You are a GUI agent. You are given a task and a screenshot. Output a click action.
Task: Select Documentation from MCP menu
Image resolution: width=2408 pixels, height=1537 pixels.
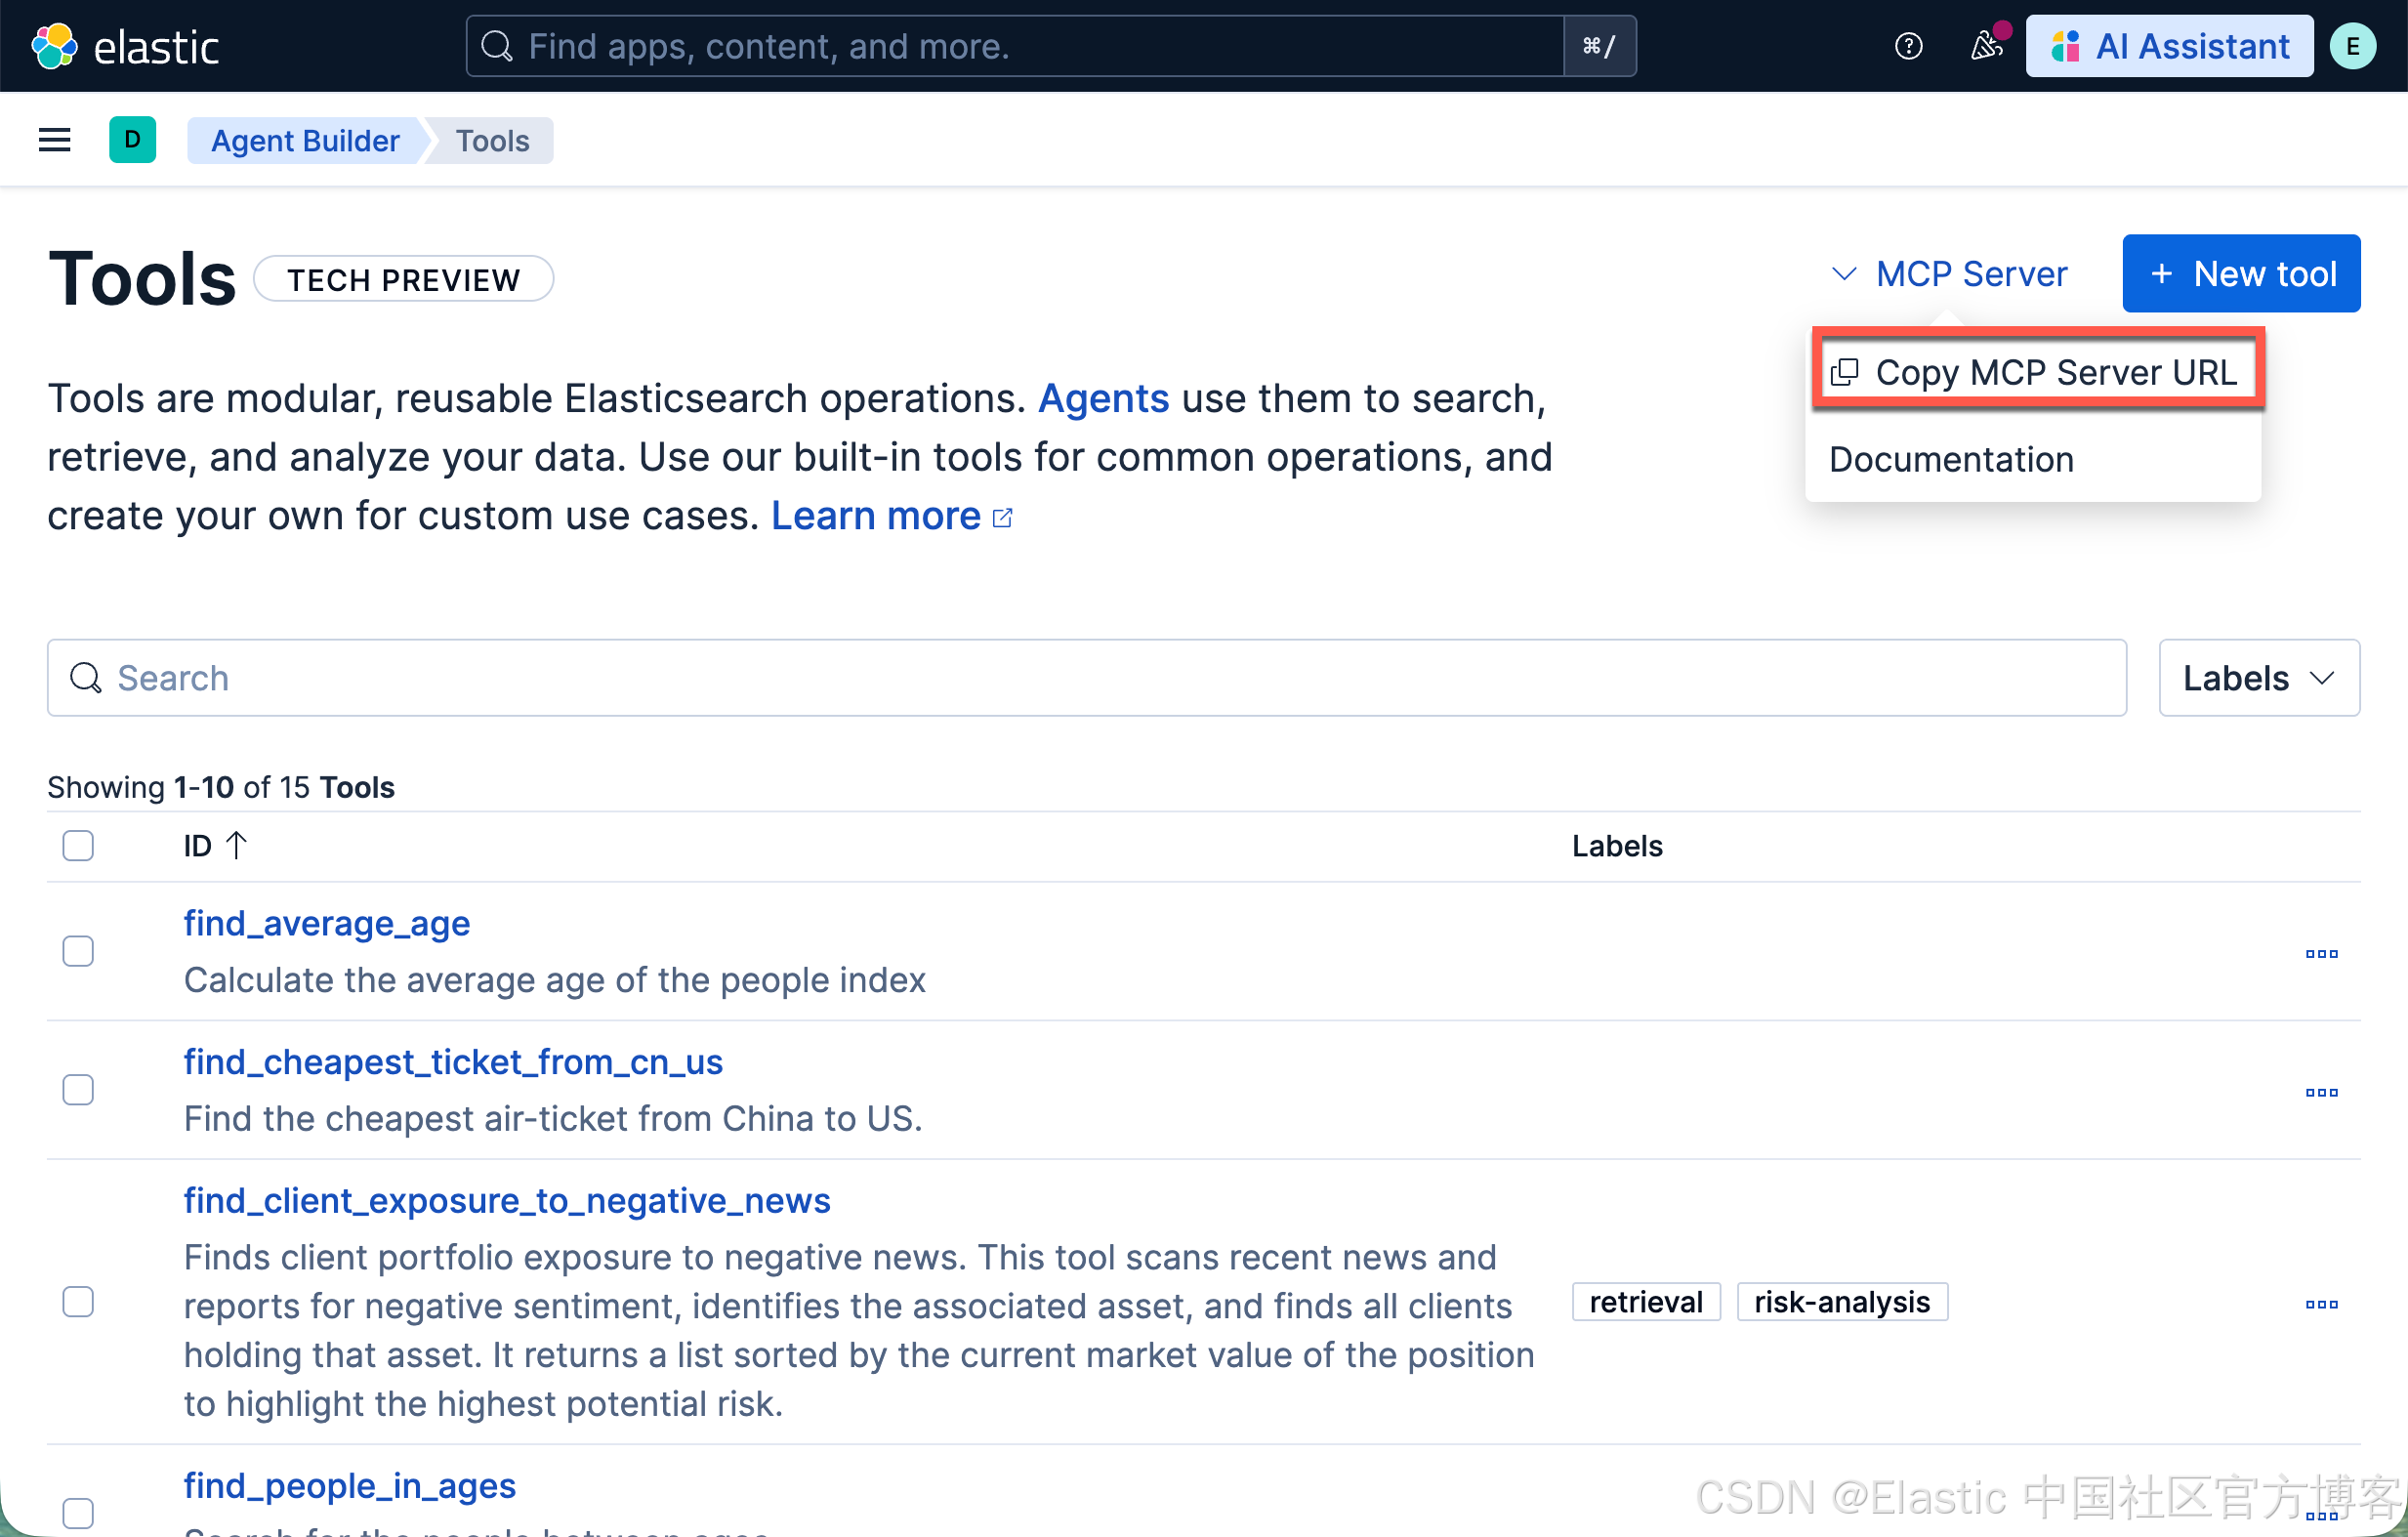click(1951, 459)
